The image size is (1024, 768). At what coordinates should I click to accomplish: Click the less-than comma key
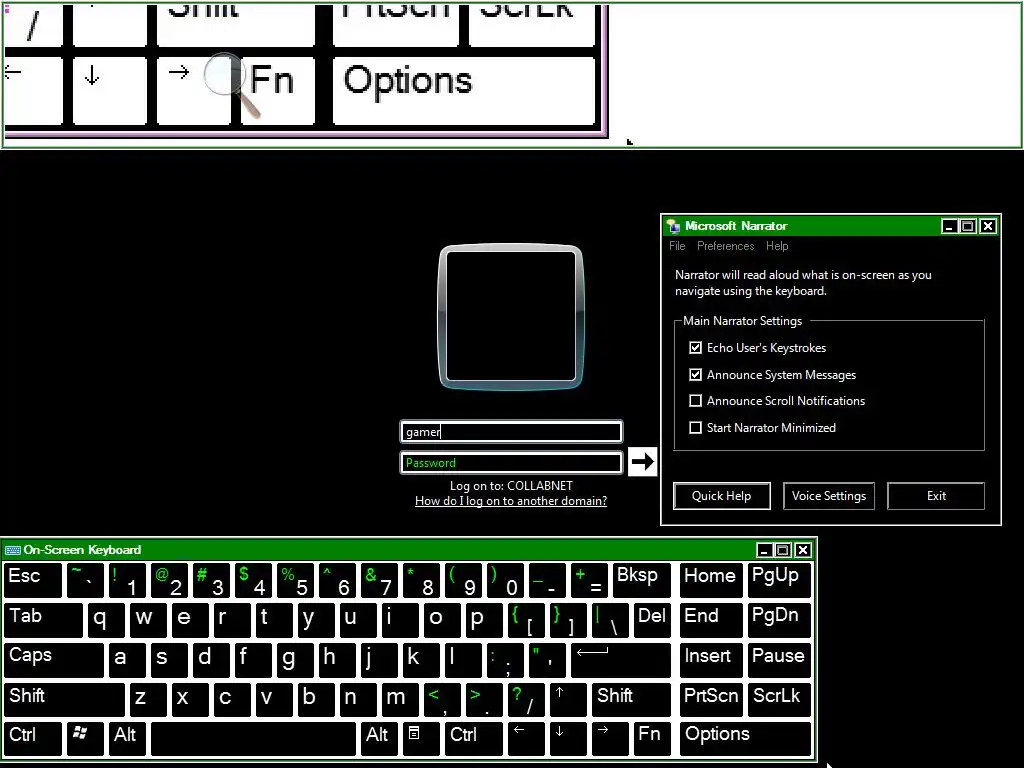[442, 699]
